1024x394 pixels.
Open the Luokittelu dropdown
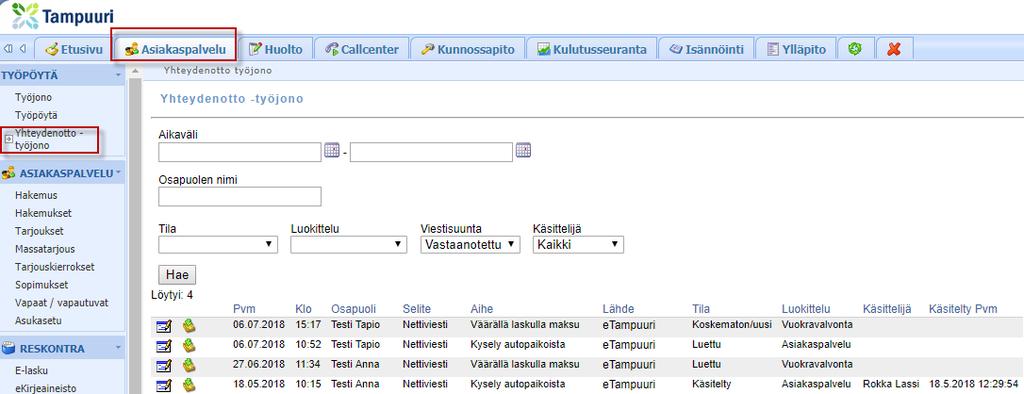click(349, 244)
